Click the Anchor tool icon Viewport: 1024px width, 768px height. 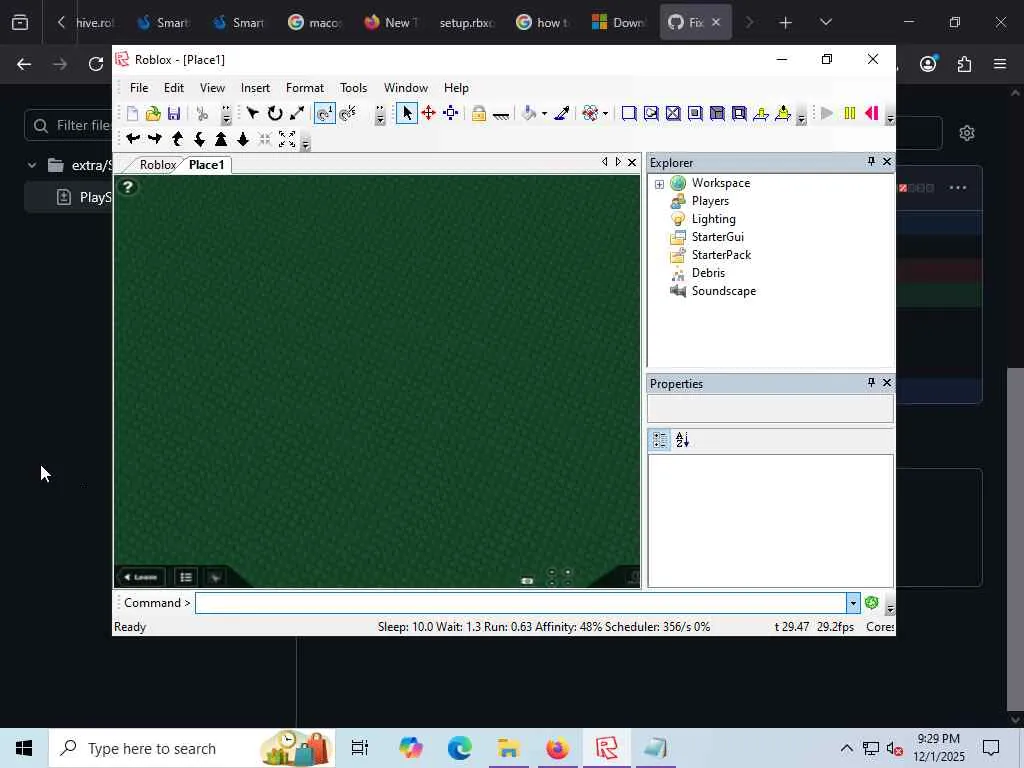click(x=501, y=115)
